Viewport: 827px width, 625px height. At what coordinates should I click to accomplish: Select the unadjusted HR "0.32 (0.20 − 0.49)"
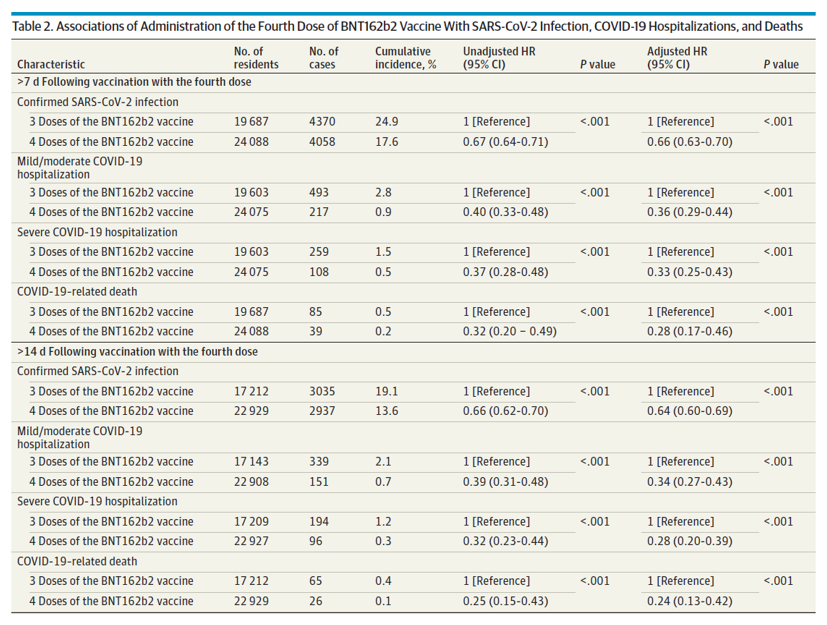(510, 332)
